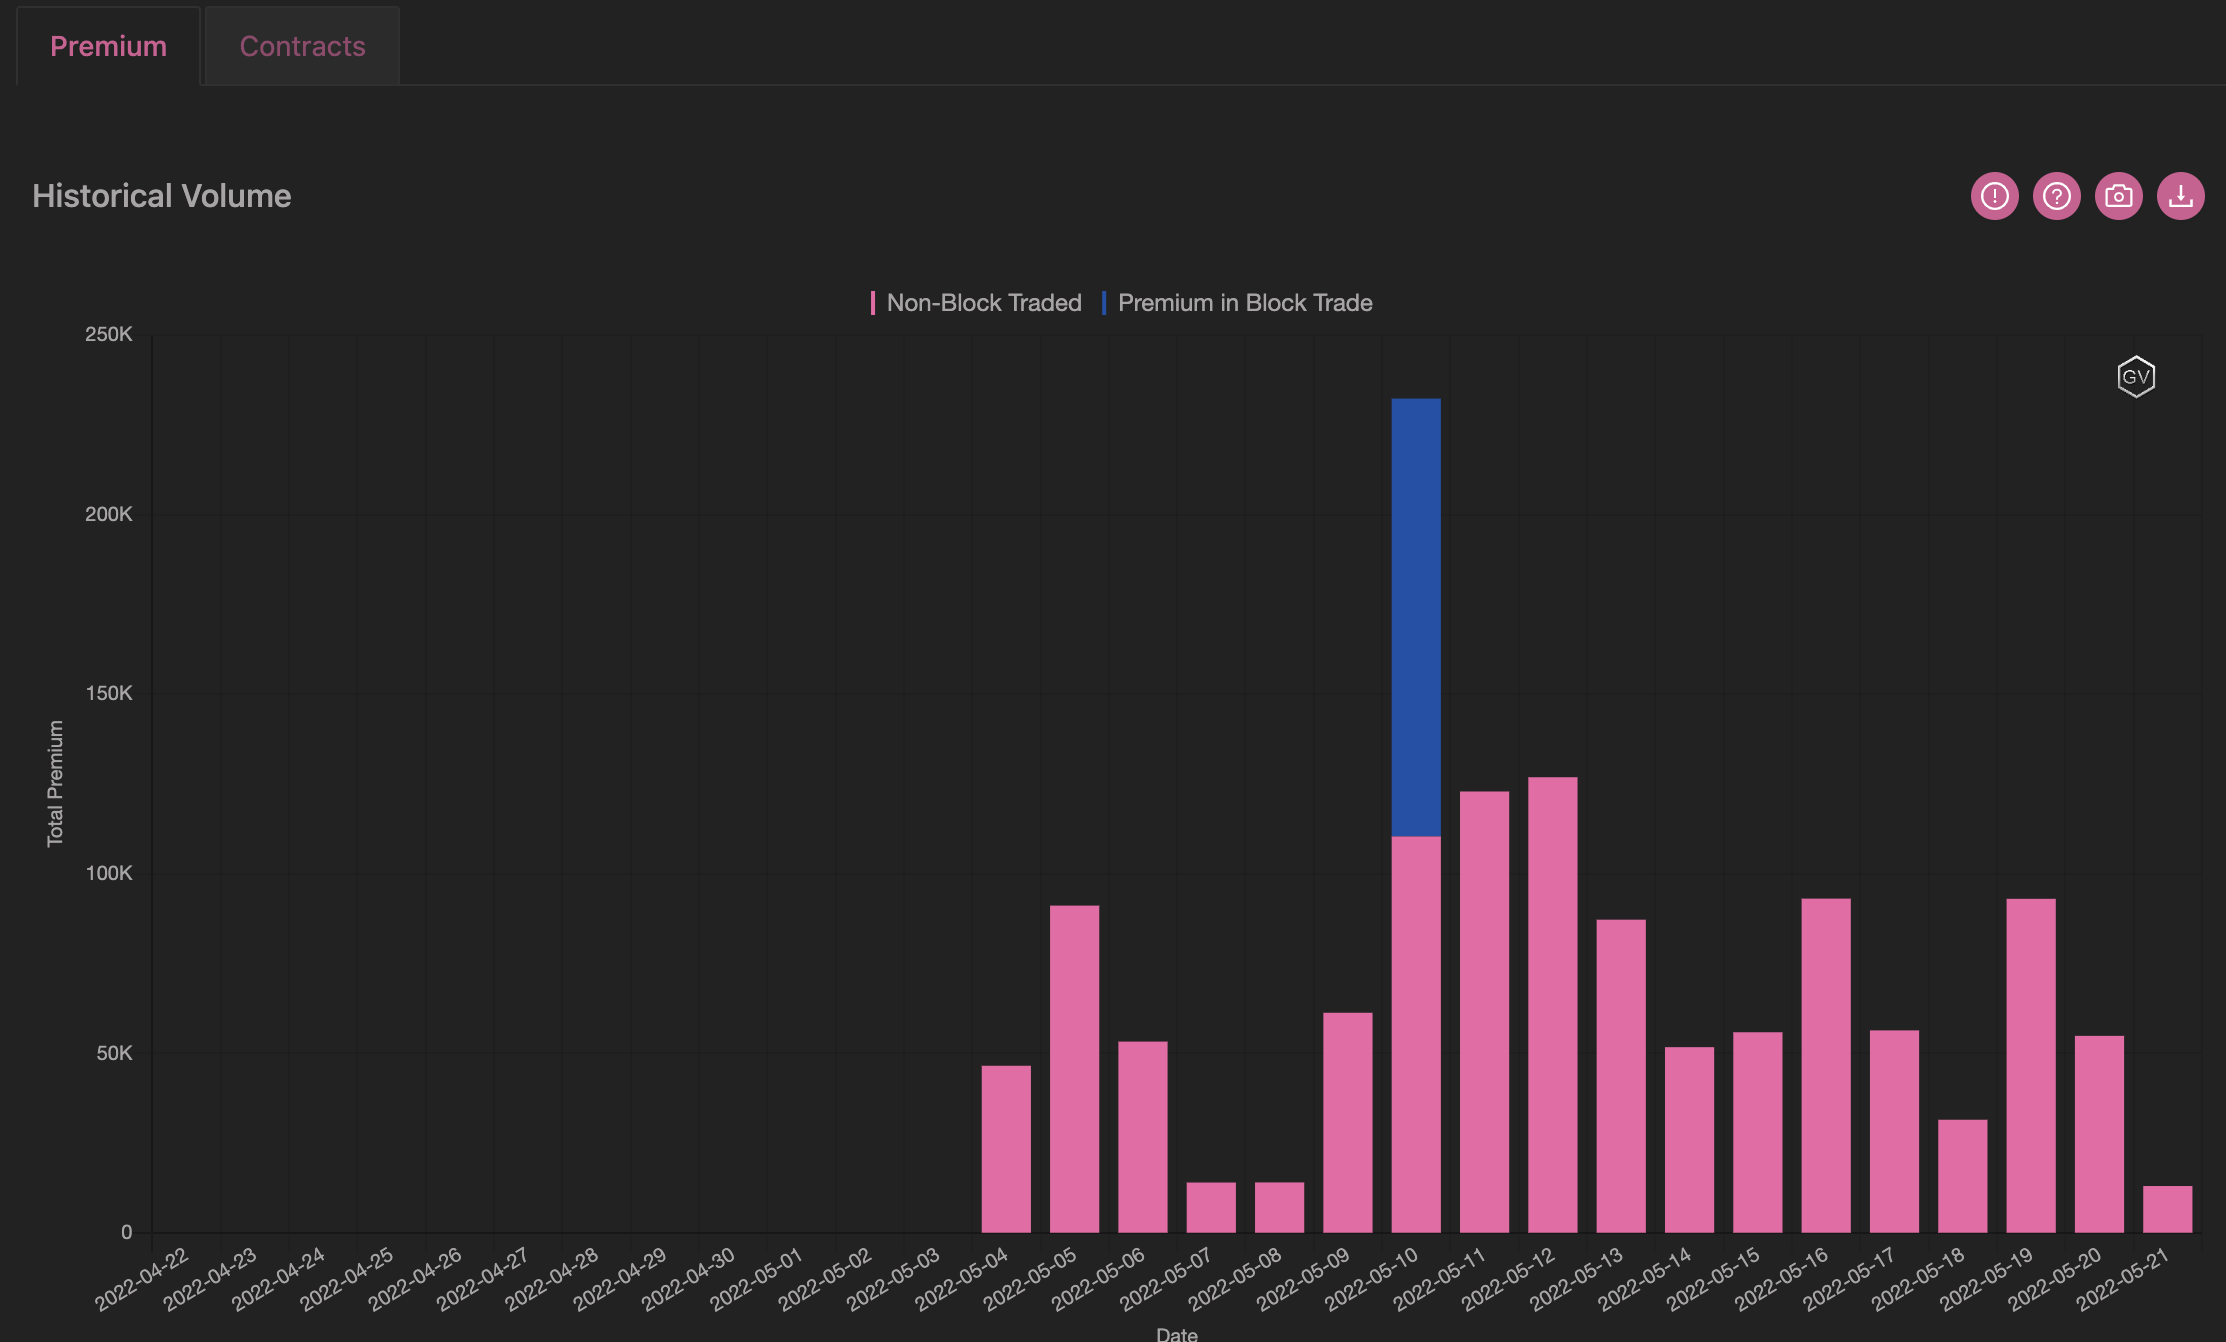Click the 200K y-axis label

(x=108, y=514)
